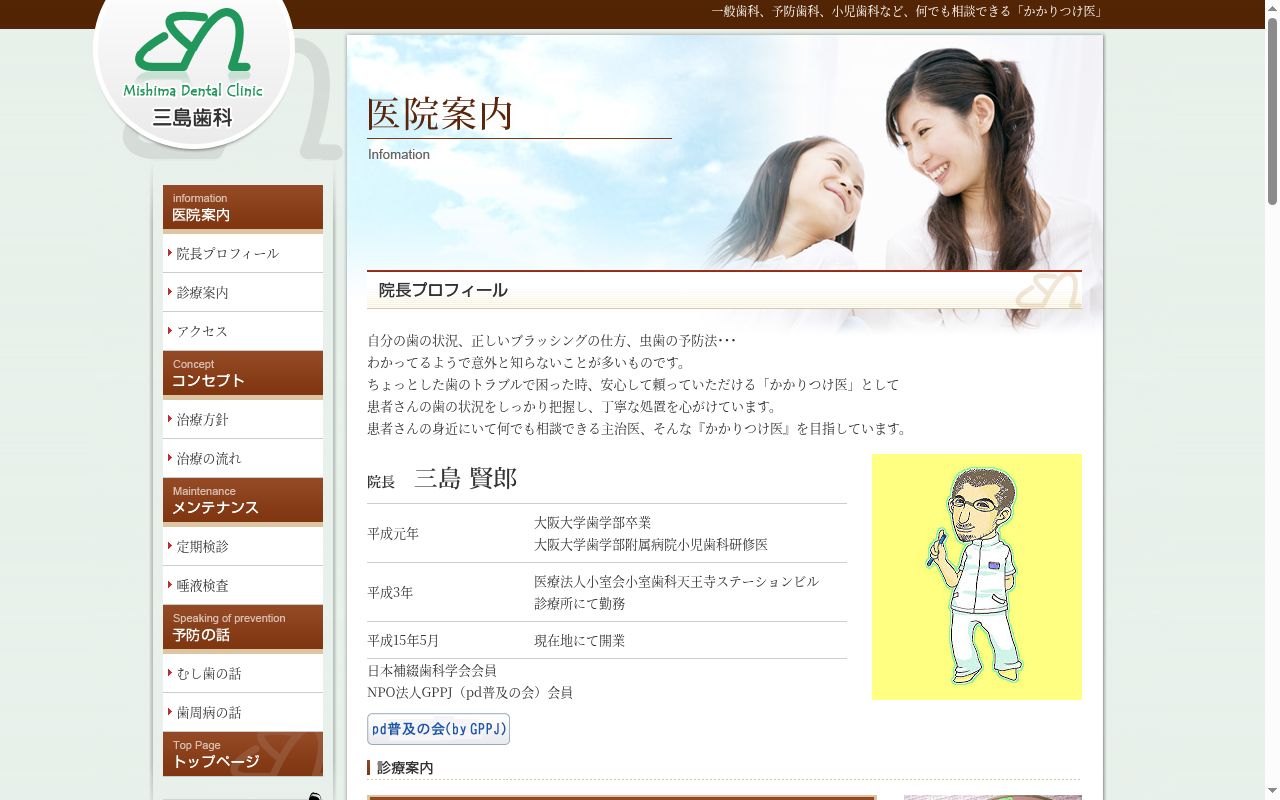Click 大阪大学歯学部卒業 text
Viewport: 1280px width, 800px height.
pos(592,522)
